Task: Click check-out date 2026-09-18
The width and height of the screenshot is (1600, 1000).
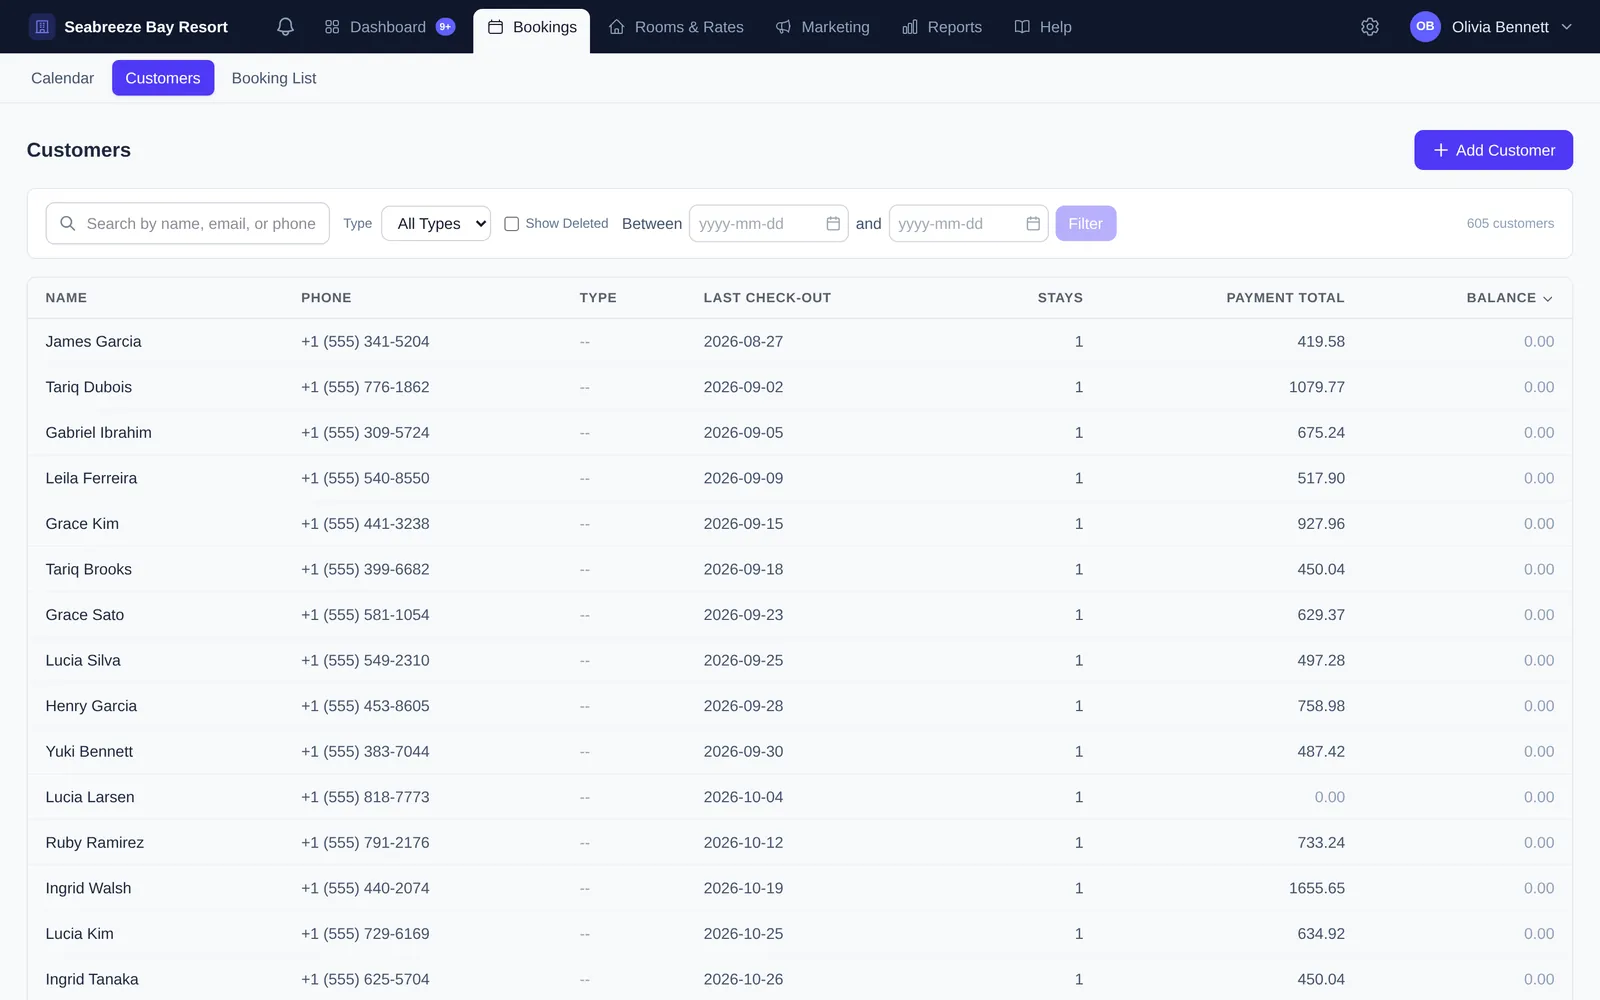Action: (743, 570)
